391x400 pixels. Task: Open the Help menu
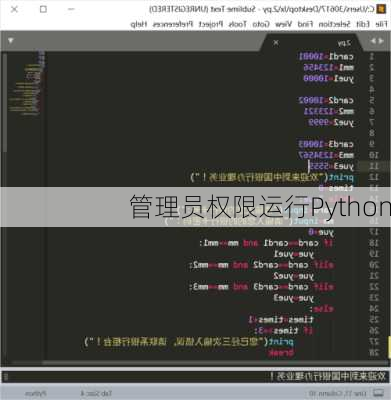pyautogui.click(x=139, y=24)
